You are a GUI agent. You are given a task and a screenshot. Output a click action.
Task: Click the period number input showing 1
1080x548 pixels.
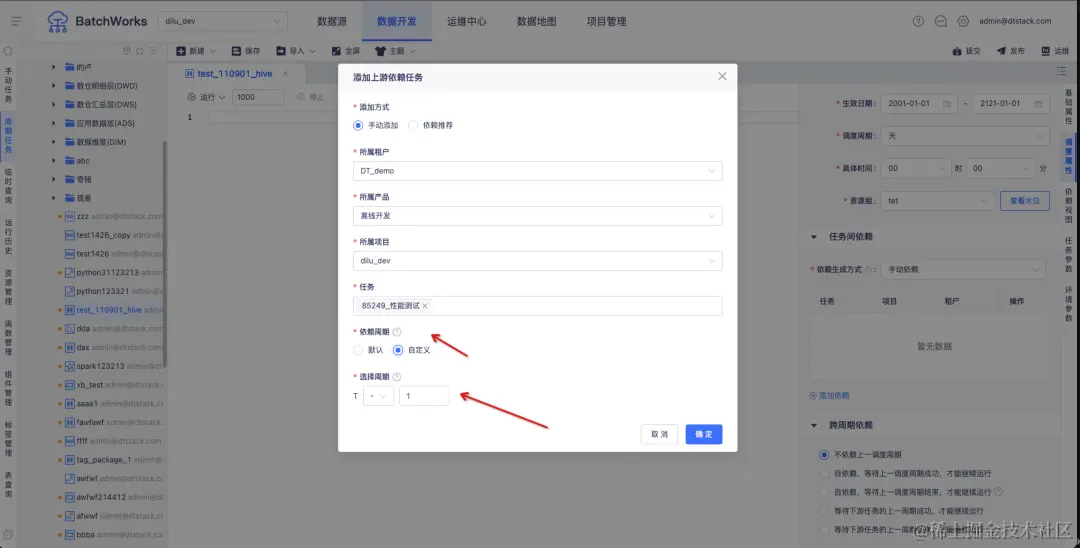click(x=424, y=396)
